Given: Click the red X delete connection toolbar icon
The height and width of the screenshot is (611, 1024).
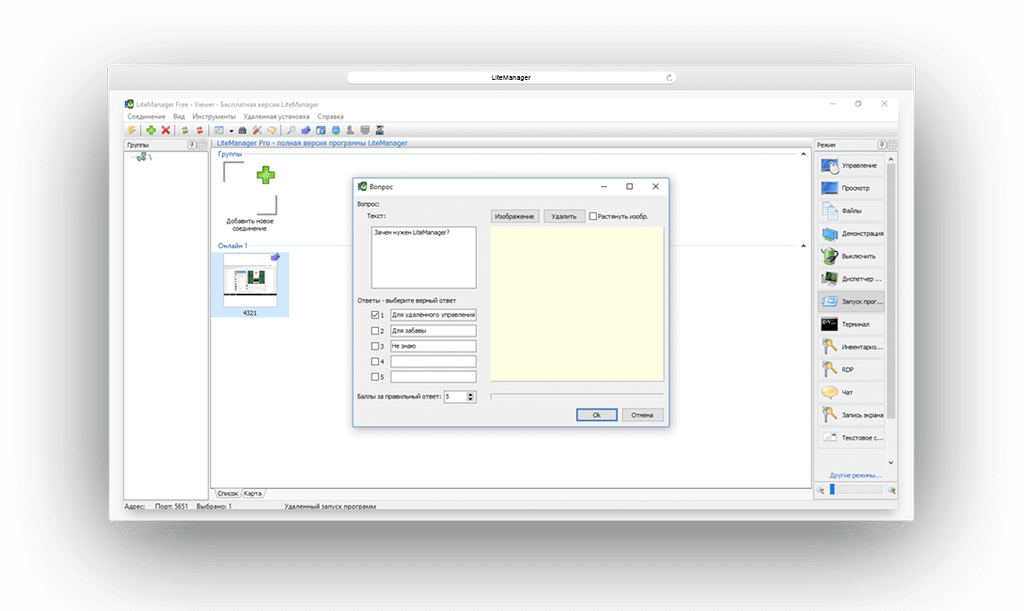Looking at the screenshot, I should [166, 131].
